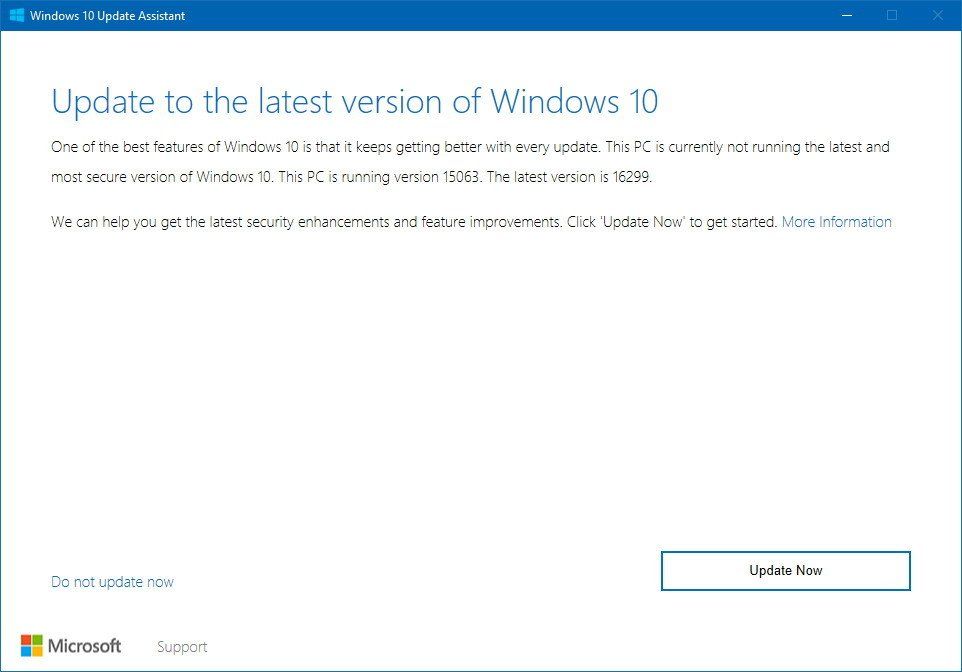Close the Windows 10 Update Assistant window
Viewport: 962px width, 672px height.
point(936,15)
